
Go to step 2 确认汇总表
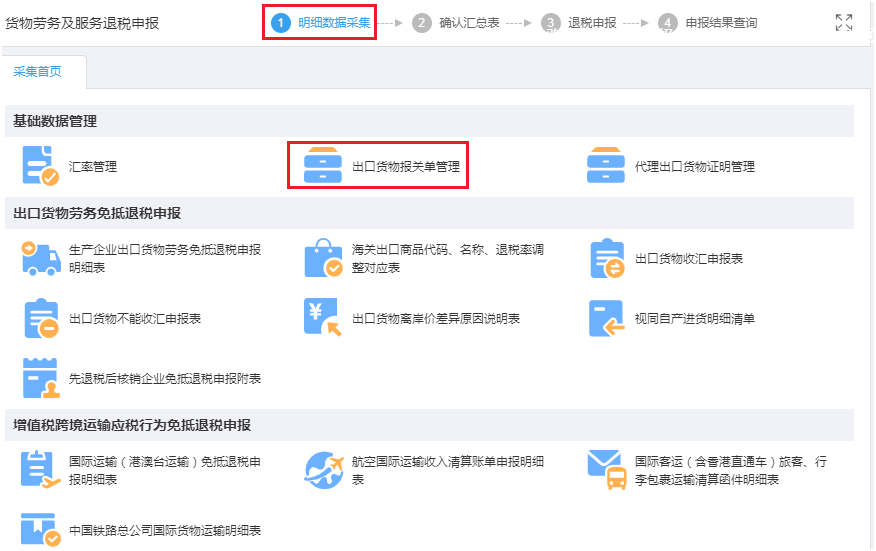[x=457, y=22]
